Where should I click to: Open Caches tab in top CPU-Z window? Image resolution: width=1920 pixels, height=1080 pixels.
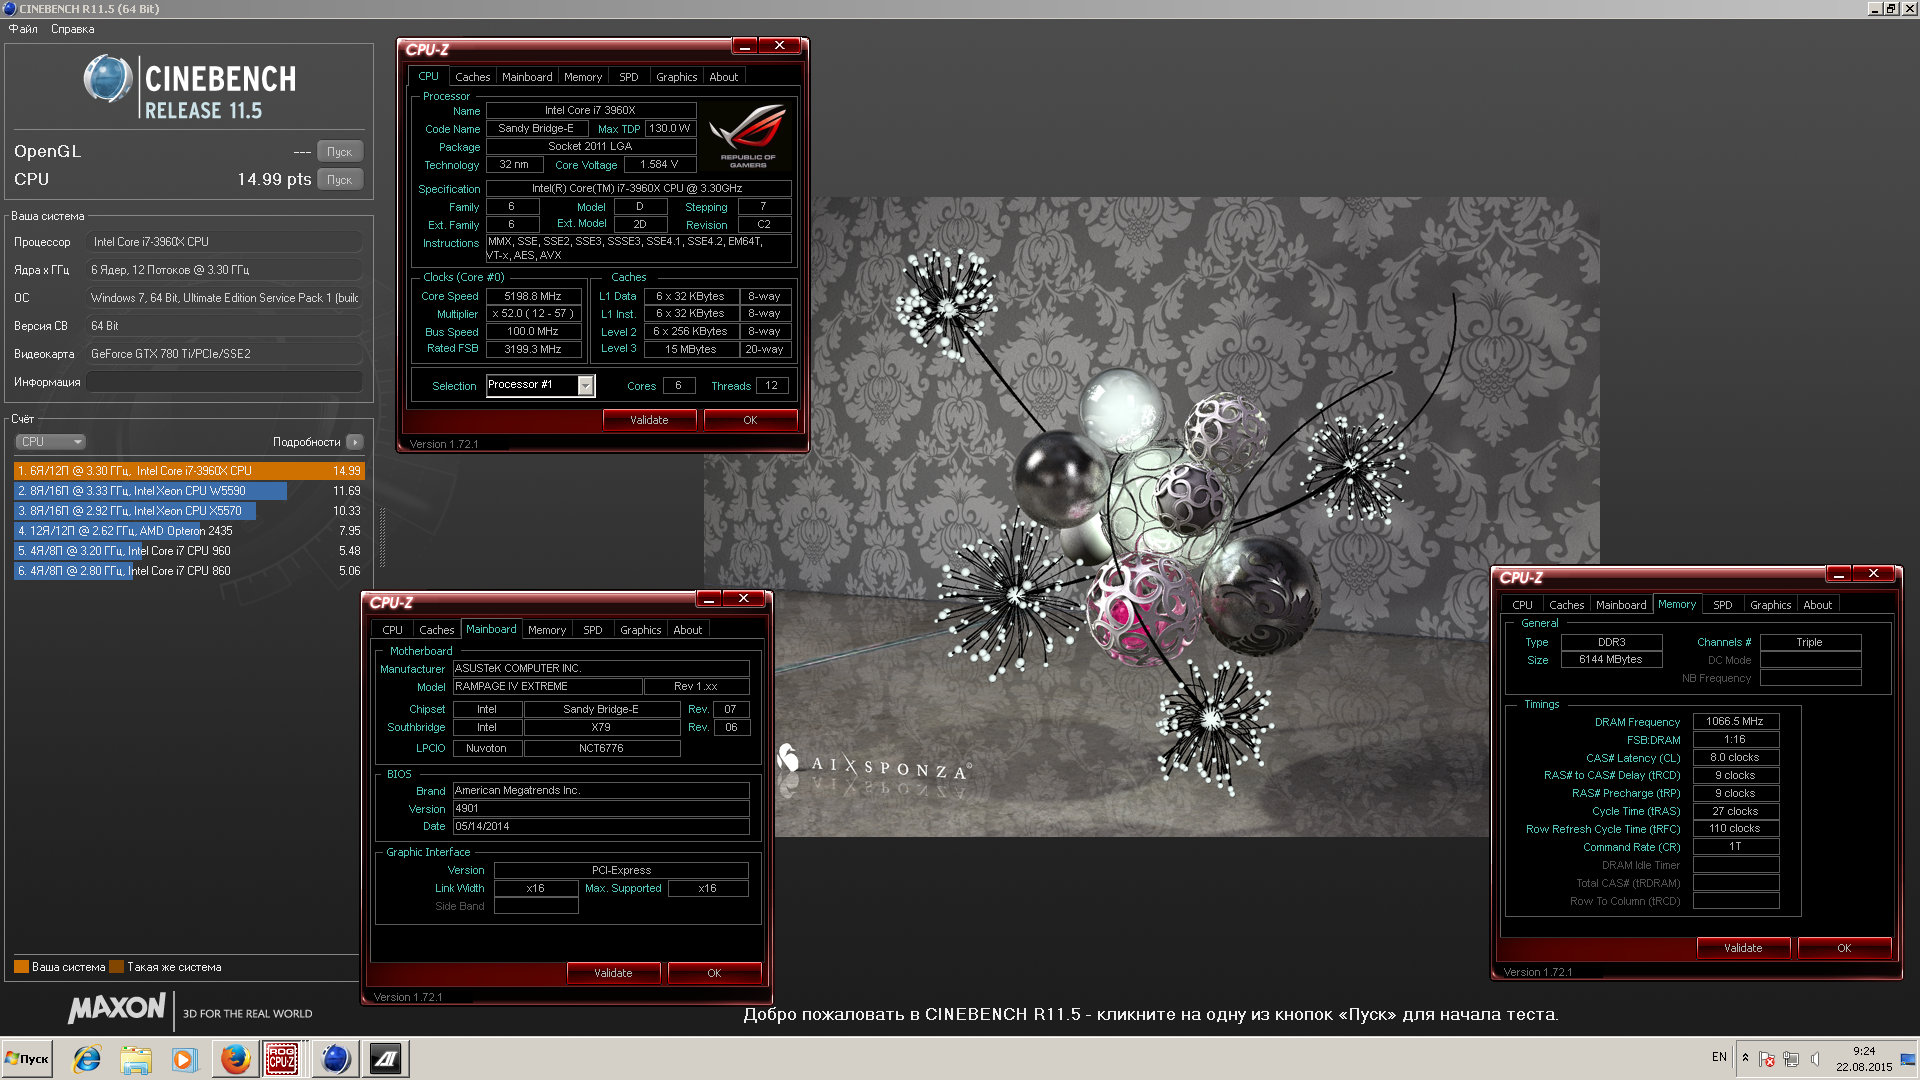point(472,77)
